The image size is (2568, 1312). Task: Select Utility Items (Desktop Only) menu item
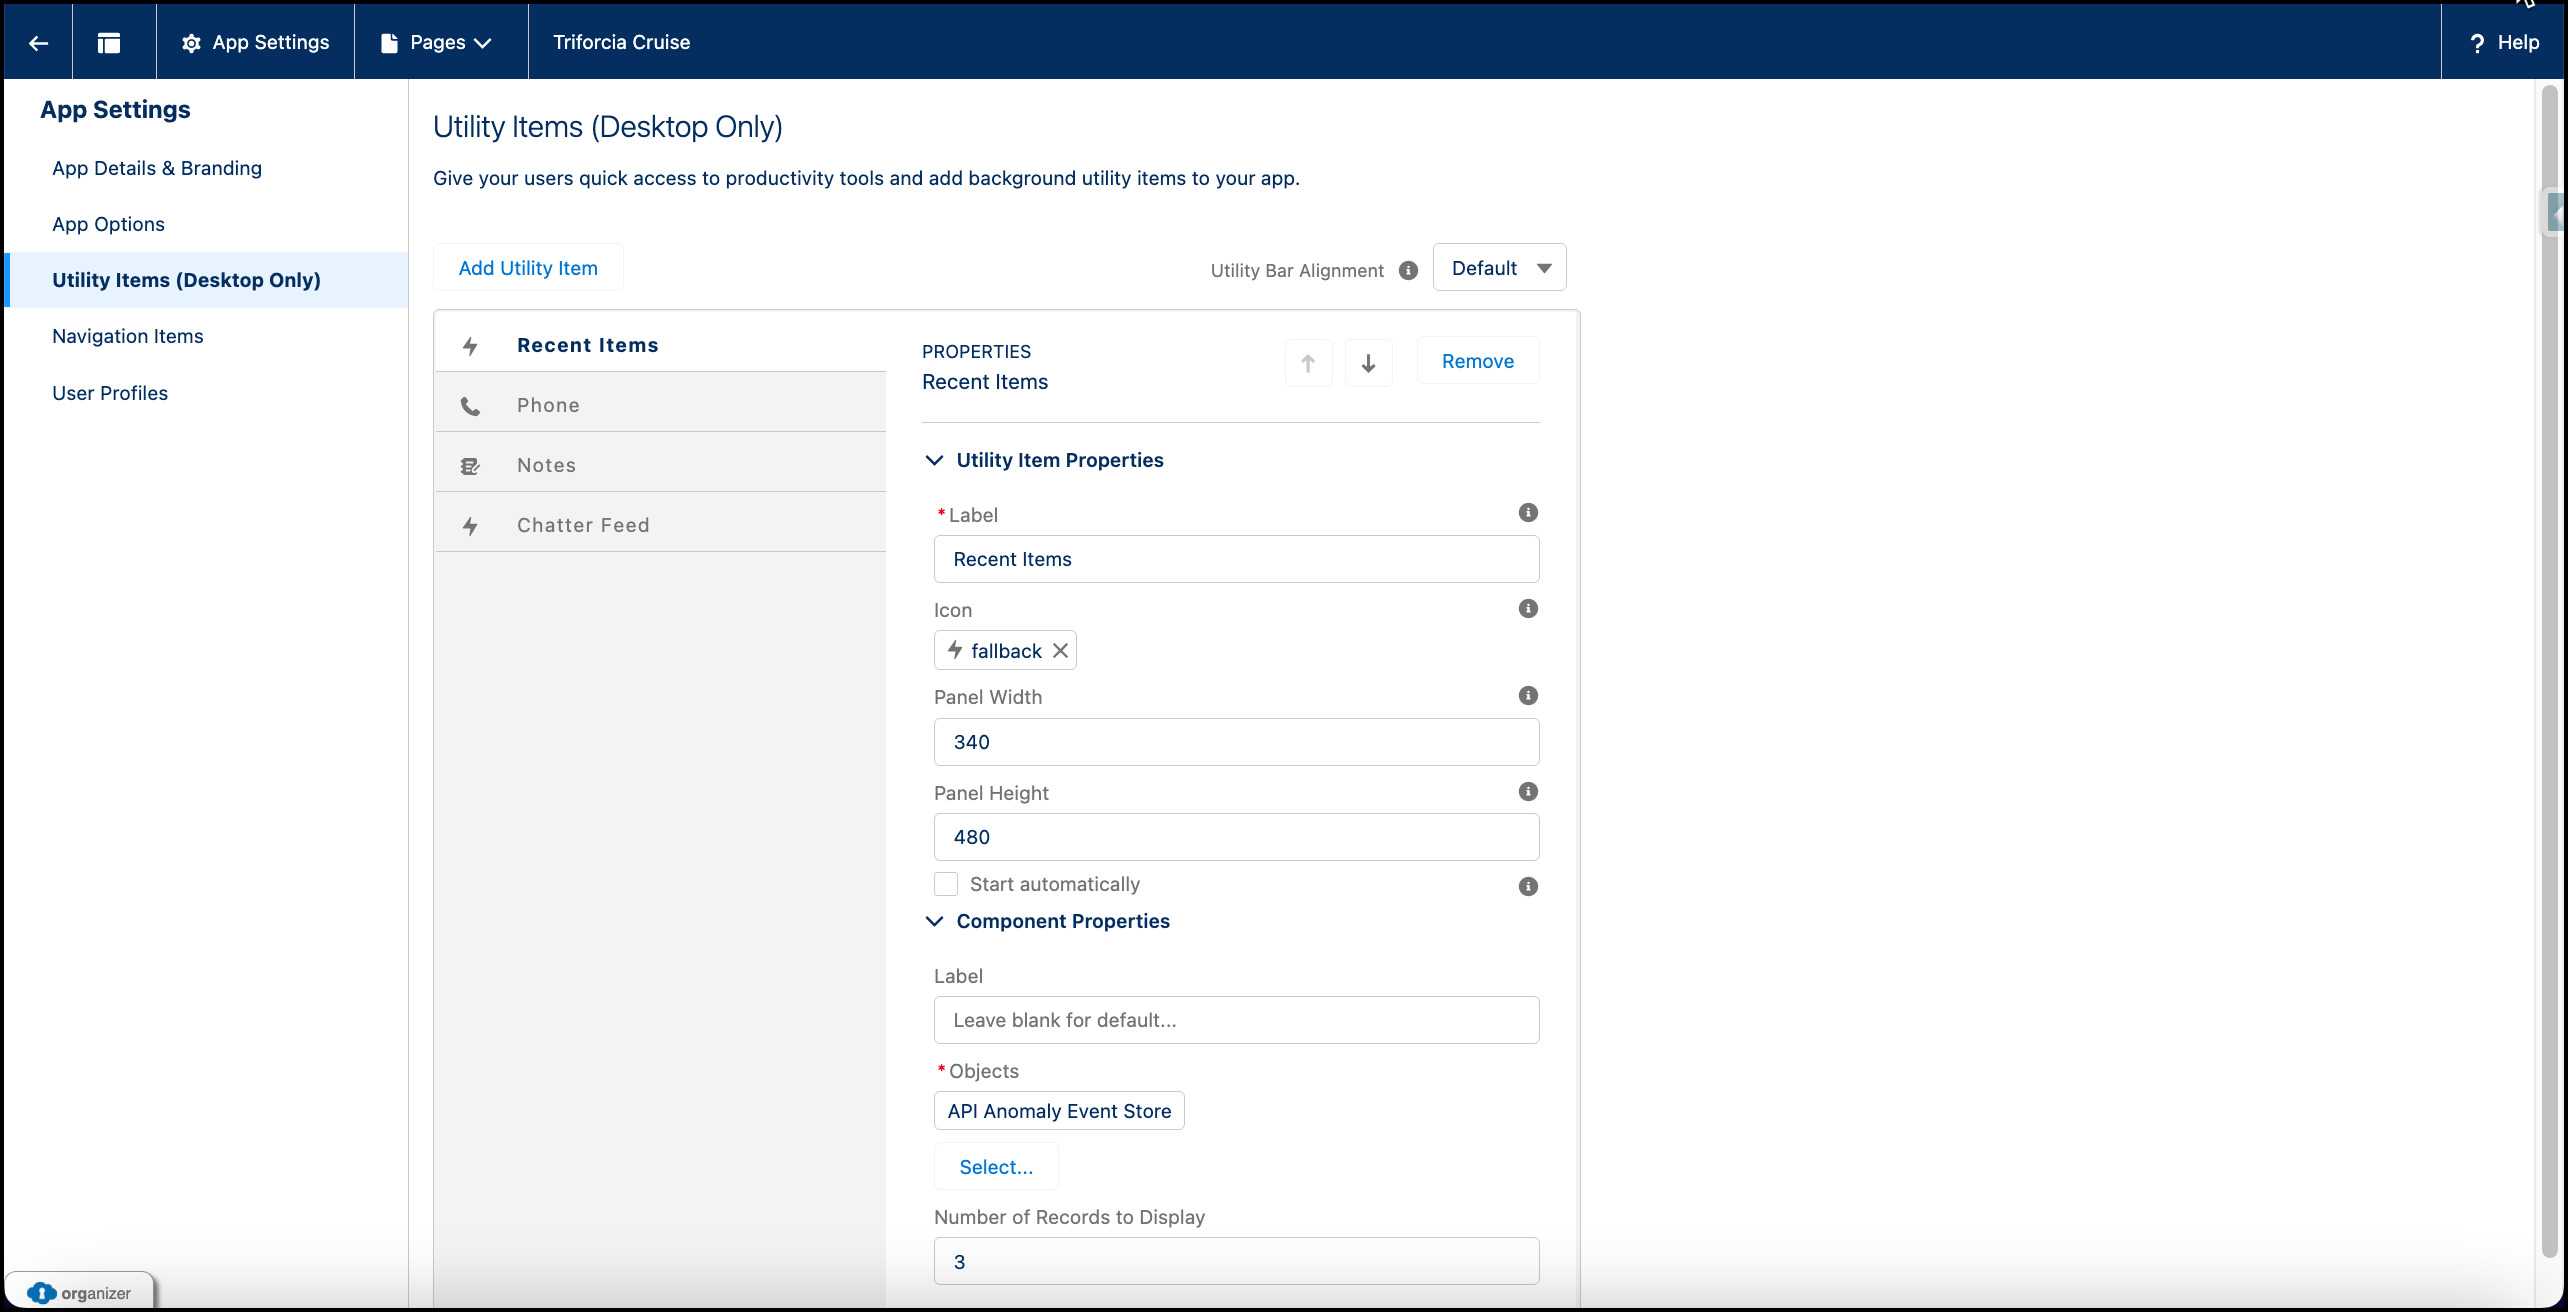pyautogui.click(x=207, y=280)
